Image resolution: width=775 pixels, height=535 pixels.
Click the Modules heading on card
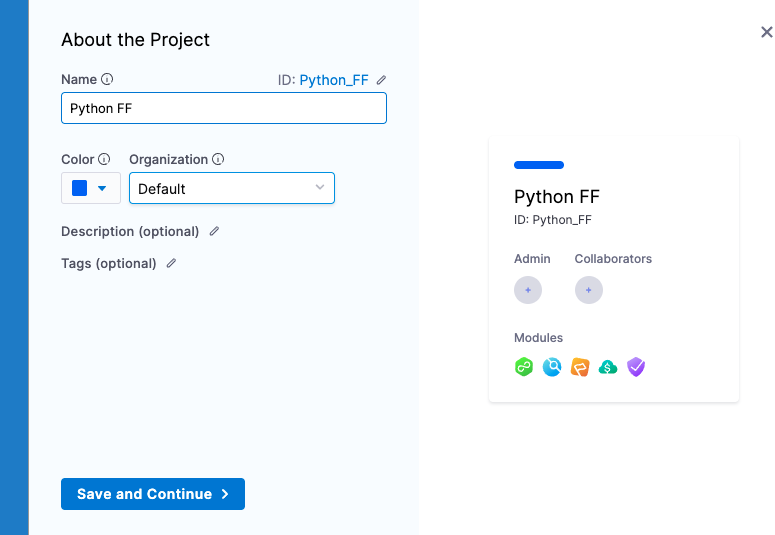coord(538,338)
